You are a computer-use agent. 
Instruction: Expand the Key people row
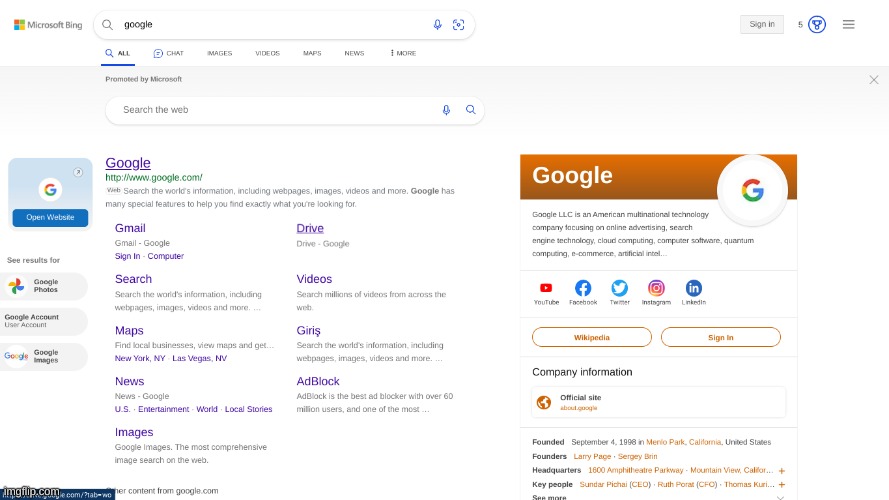pos(781,484)
